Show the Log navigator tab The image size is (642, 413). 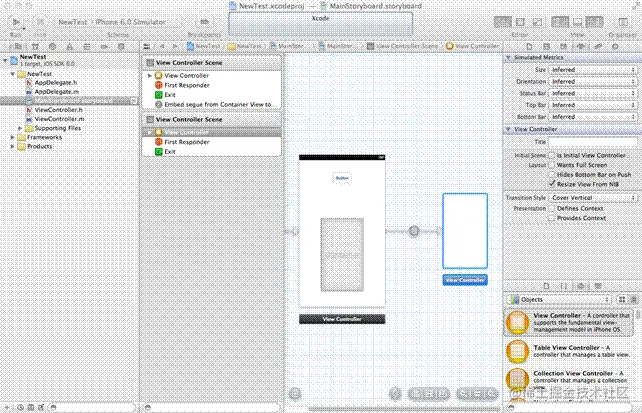(121, 47)
